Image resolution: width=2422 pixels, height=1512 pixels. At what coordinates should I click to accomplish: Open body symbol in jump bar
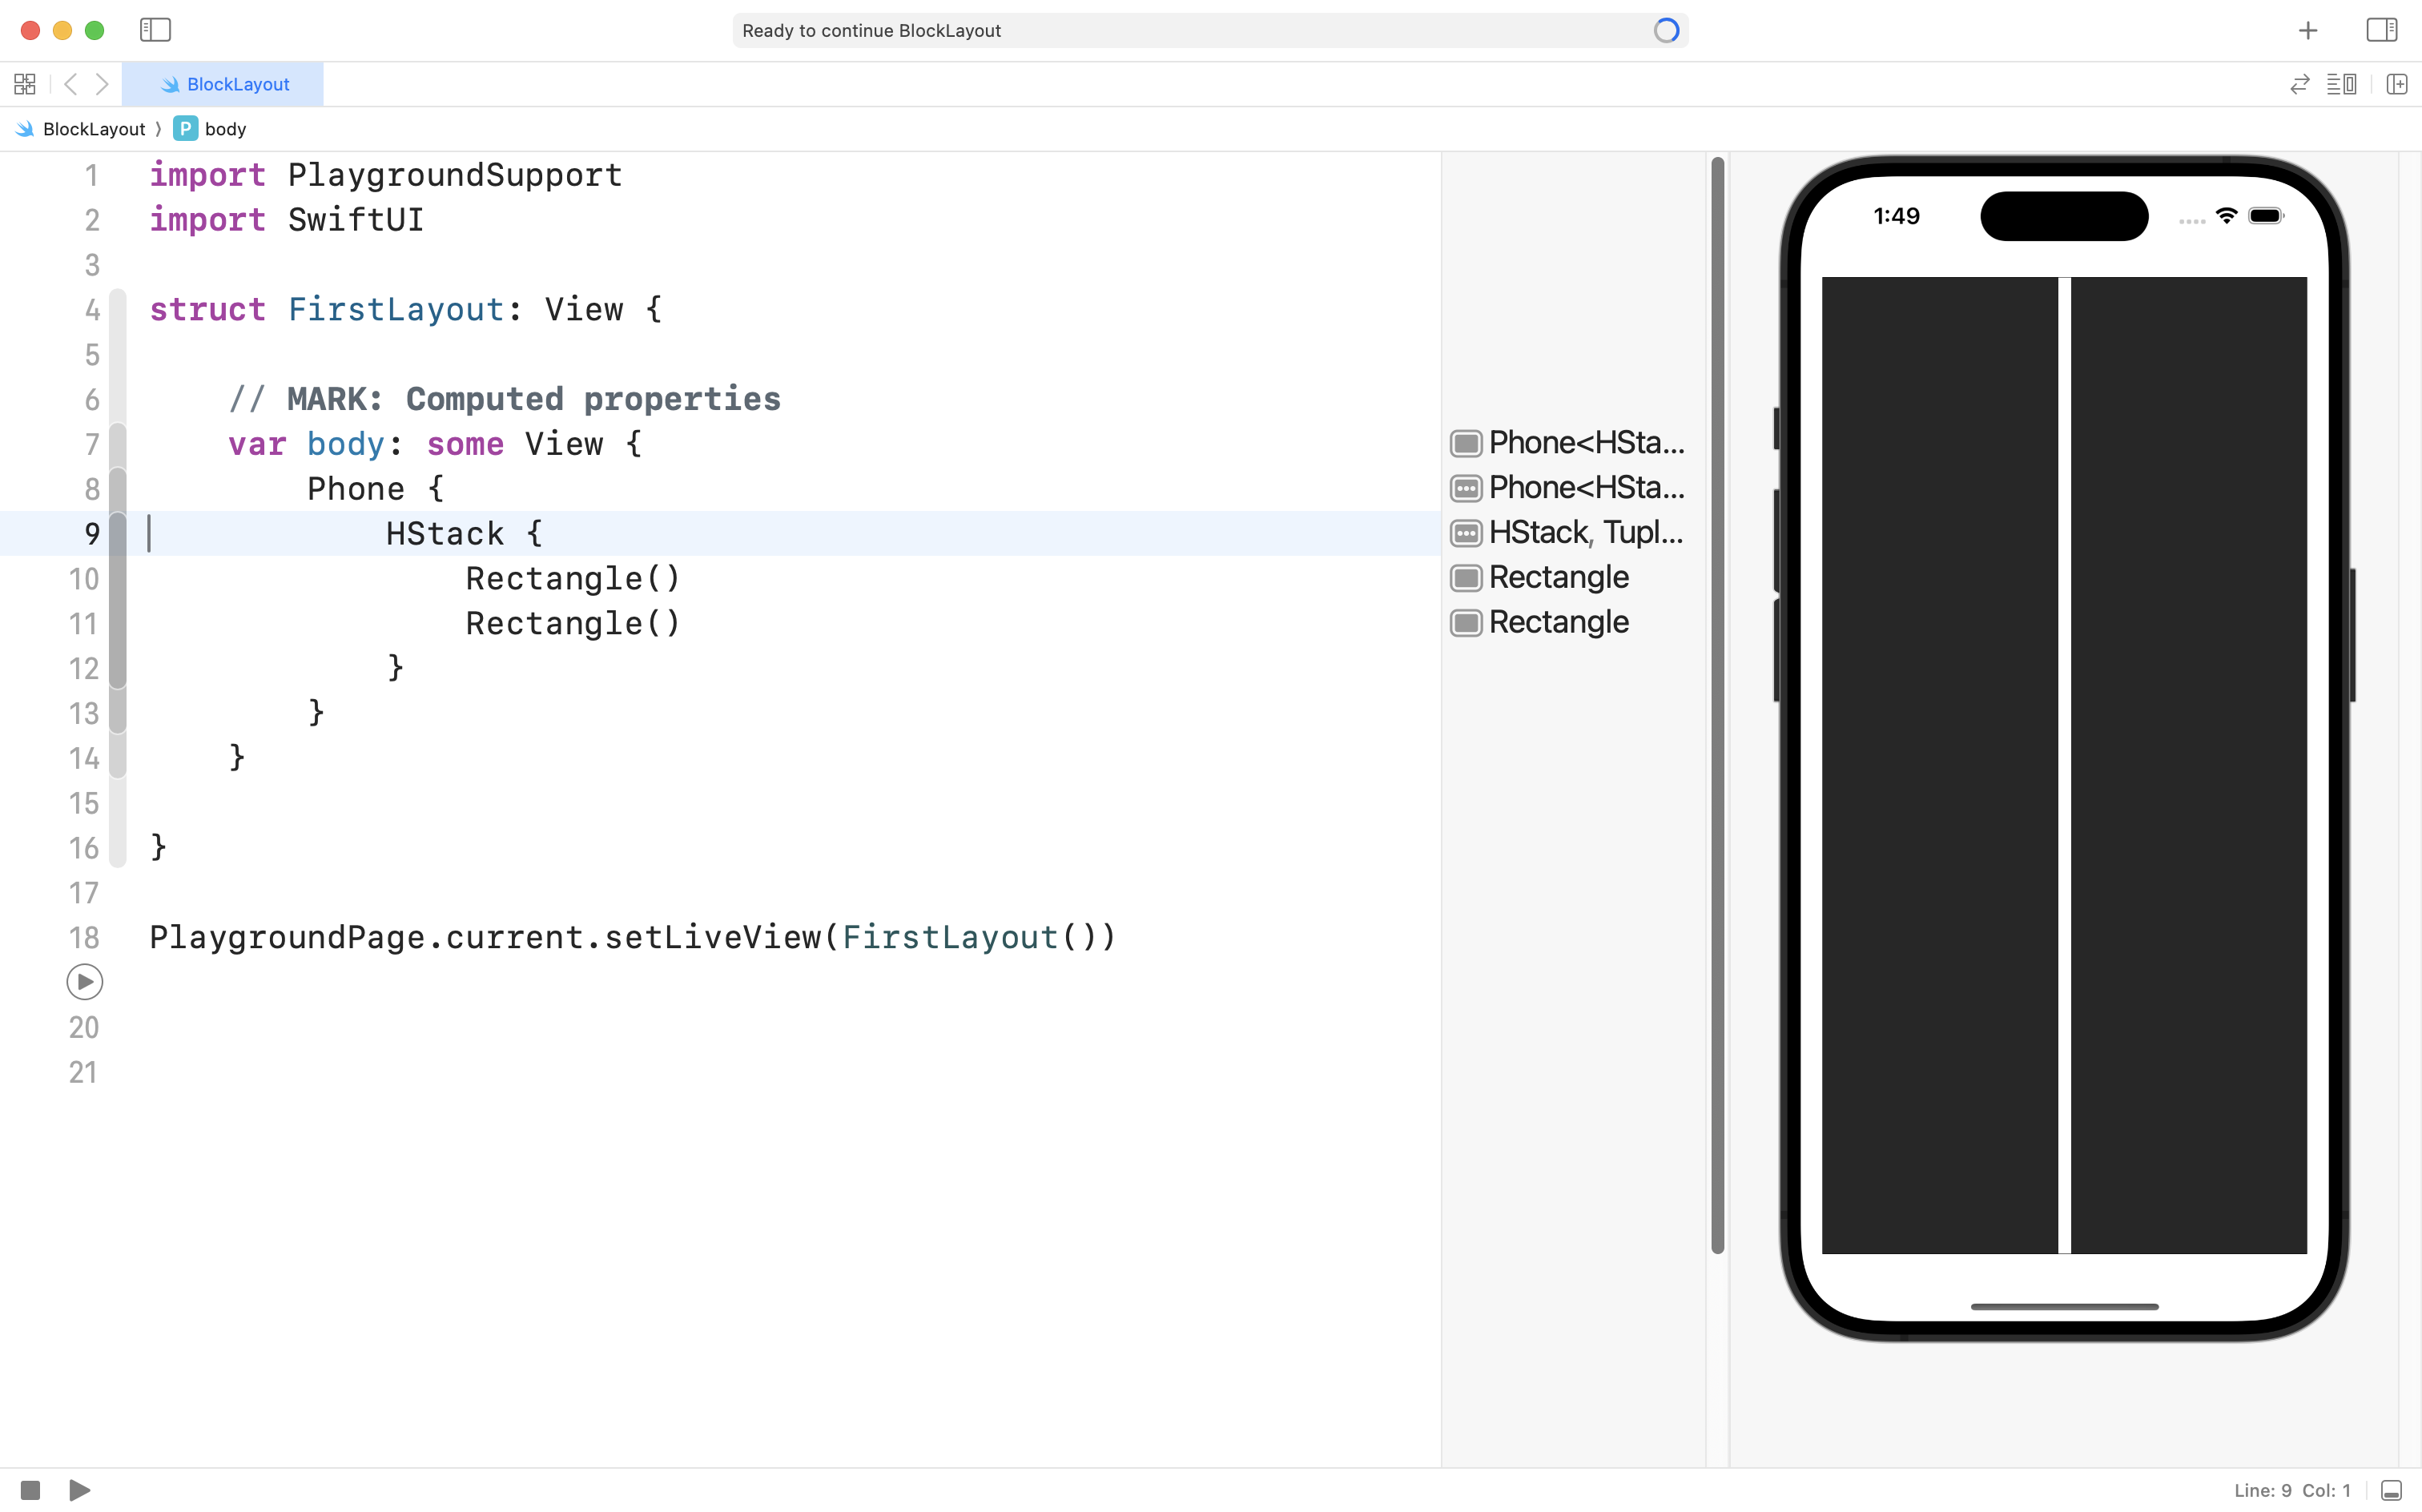(x=224, y=129)
